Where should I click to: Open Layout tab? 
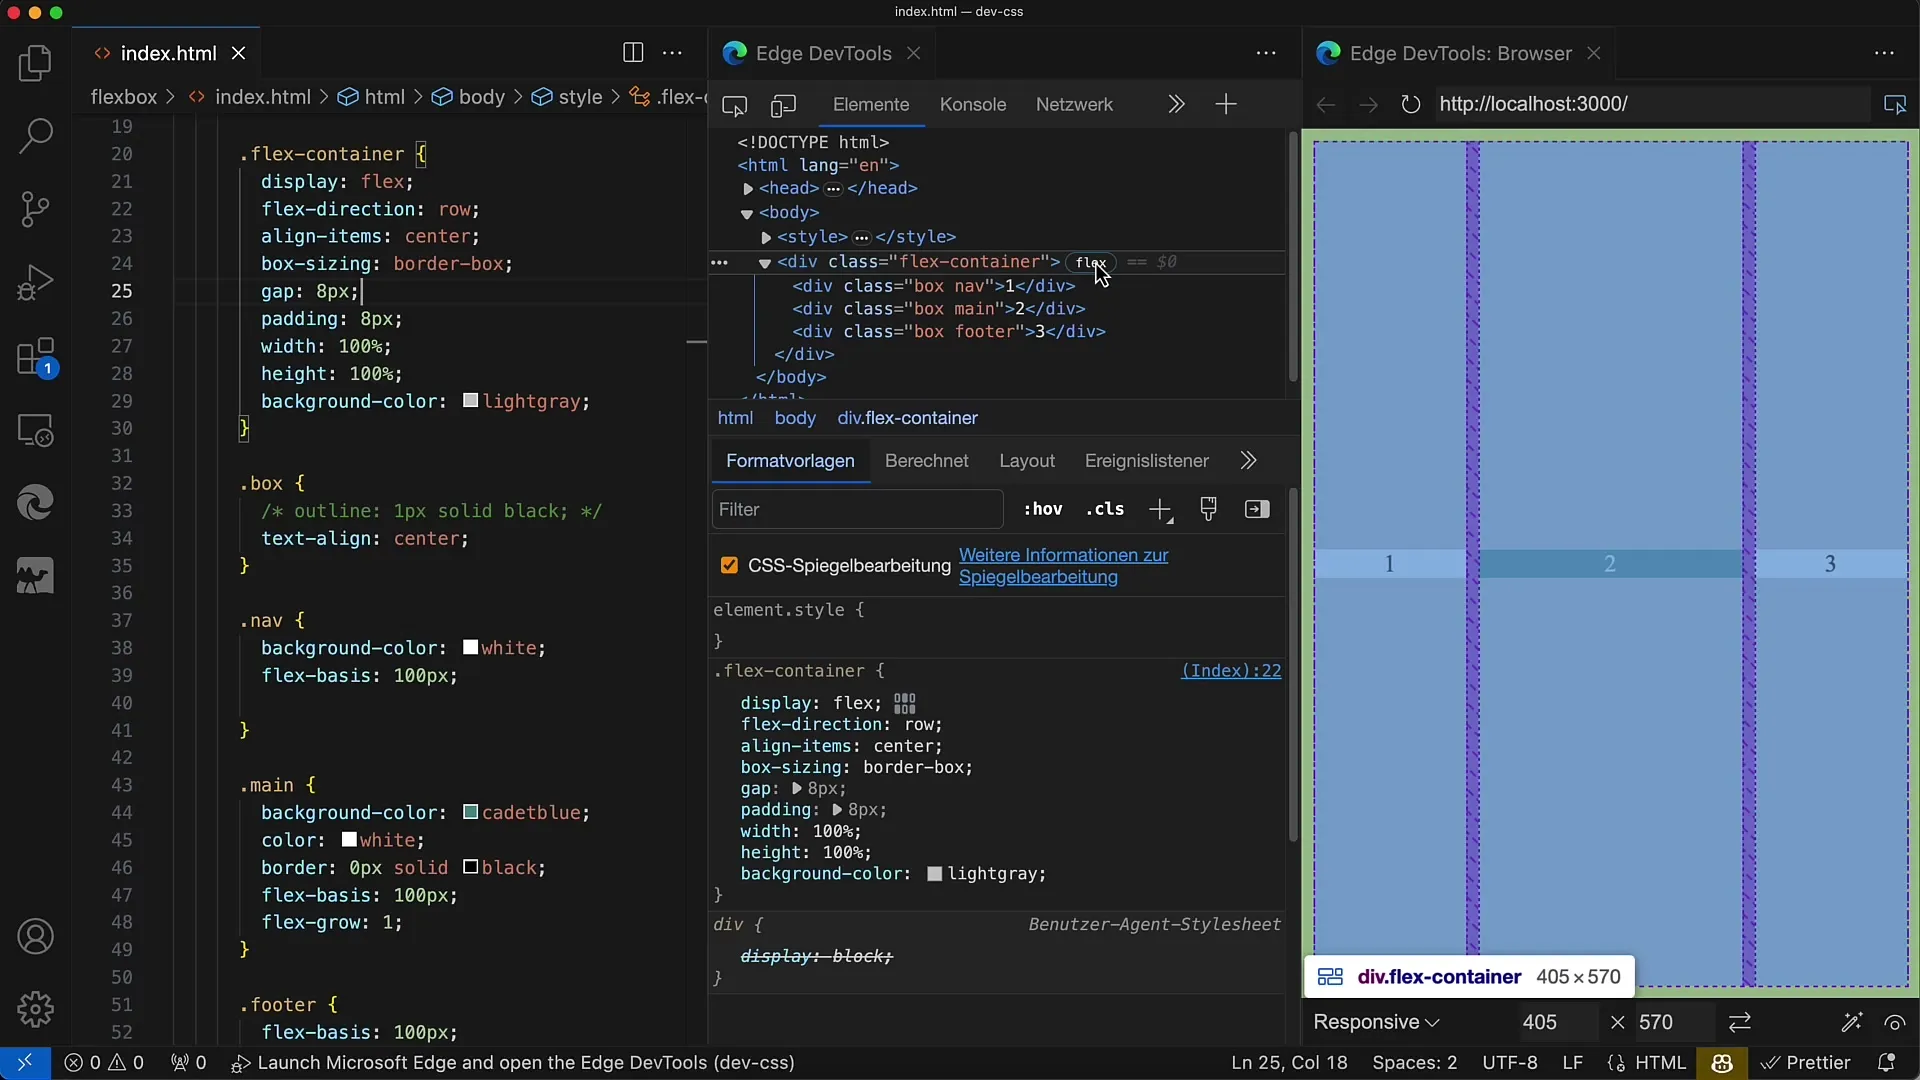[1027, 461]
